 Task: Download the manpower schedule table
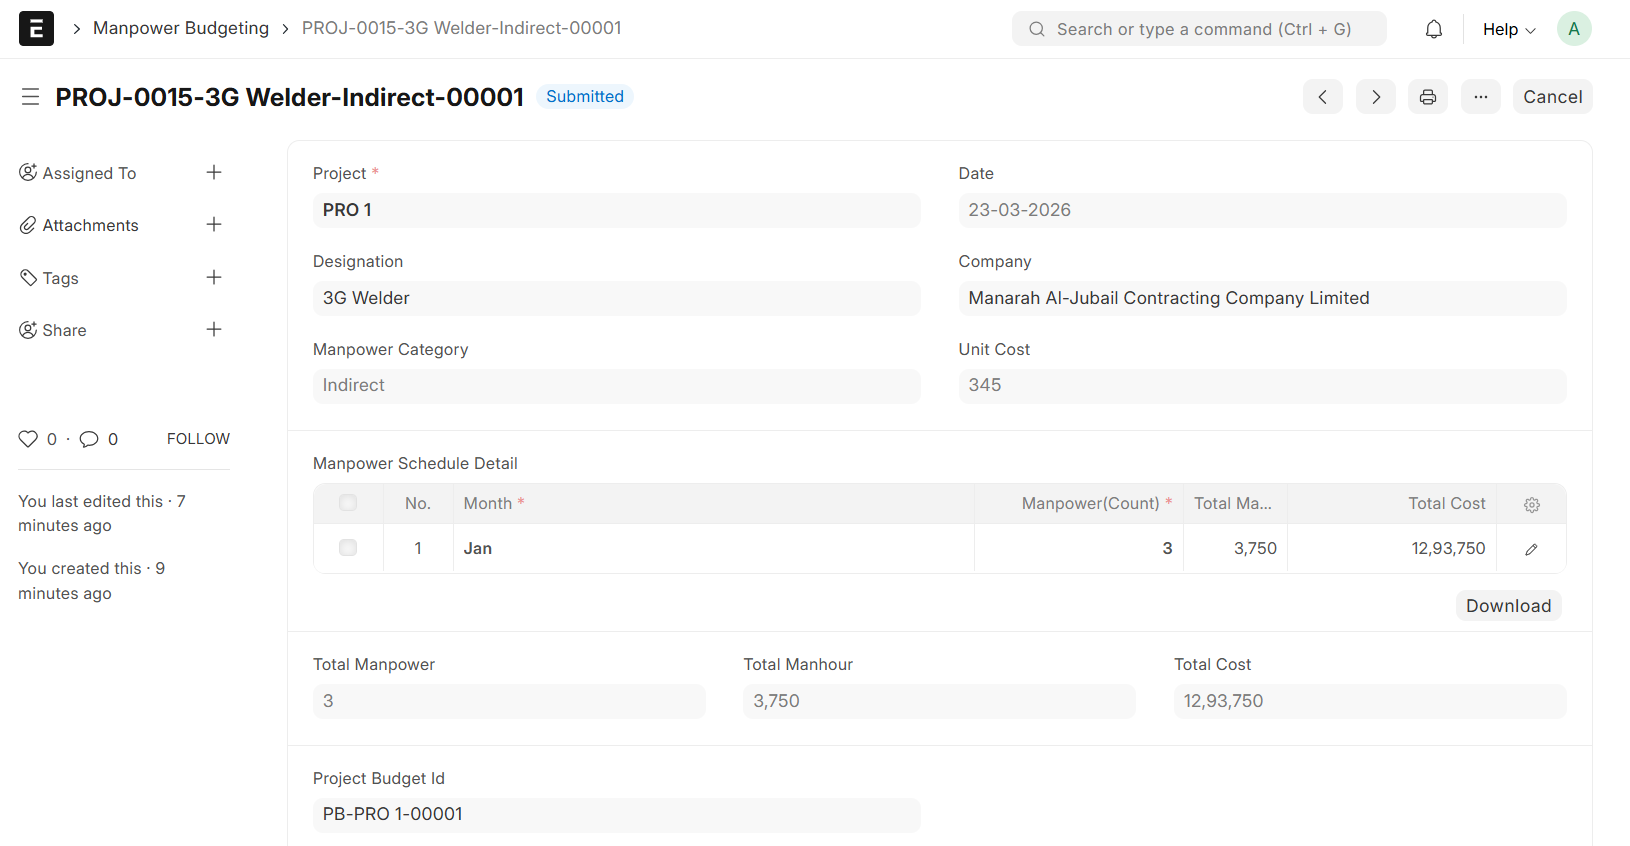pyautogui.click(x=1507, y=606)
